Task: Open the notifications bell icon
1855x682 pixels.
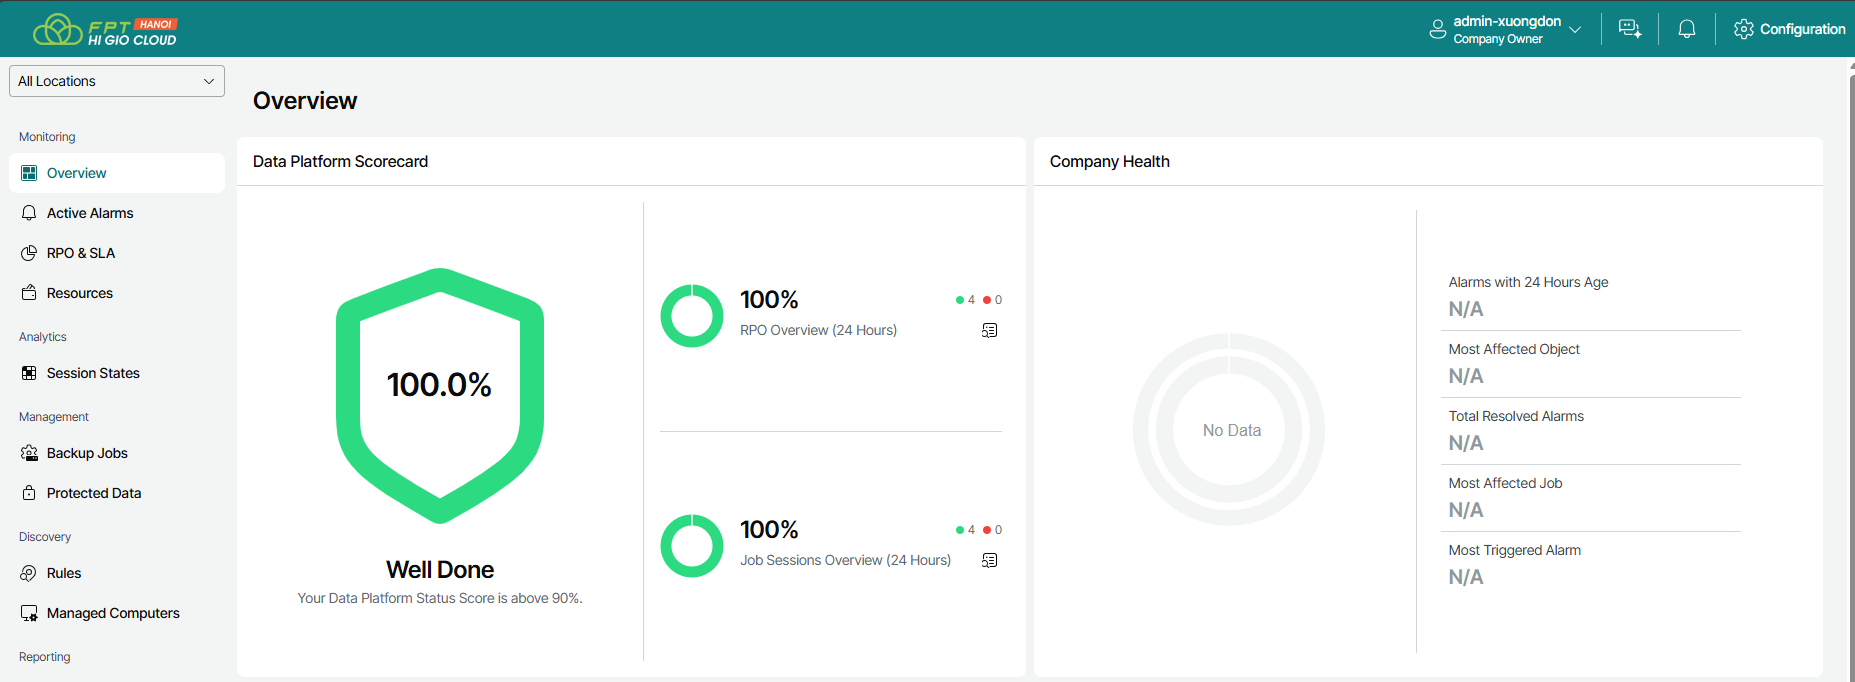Action: coord(1686,29)
